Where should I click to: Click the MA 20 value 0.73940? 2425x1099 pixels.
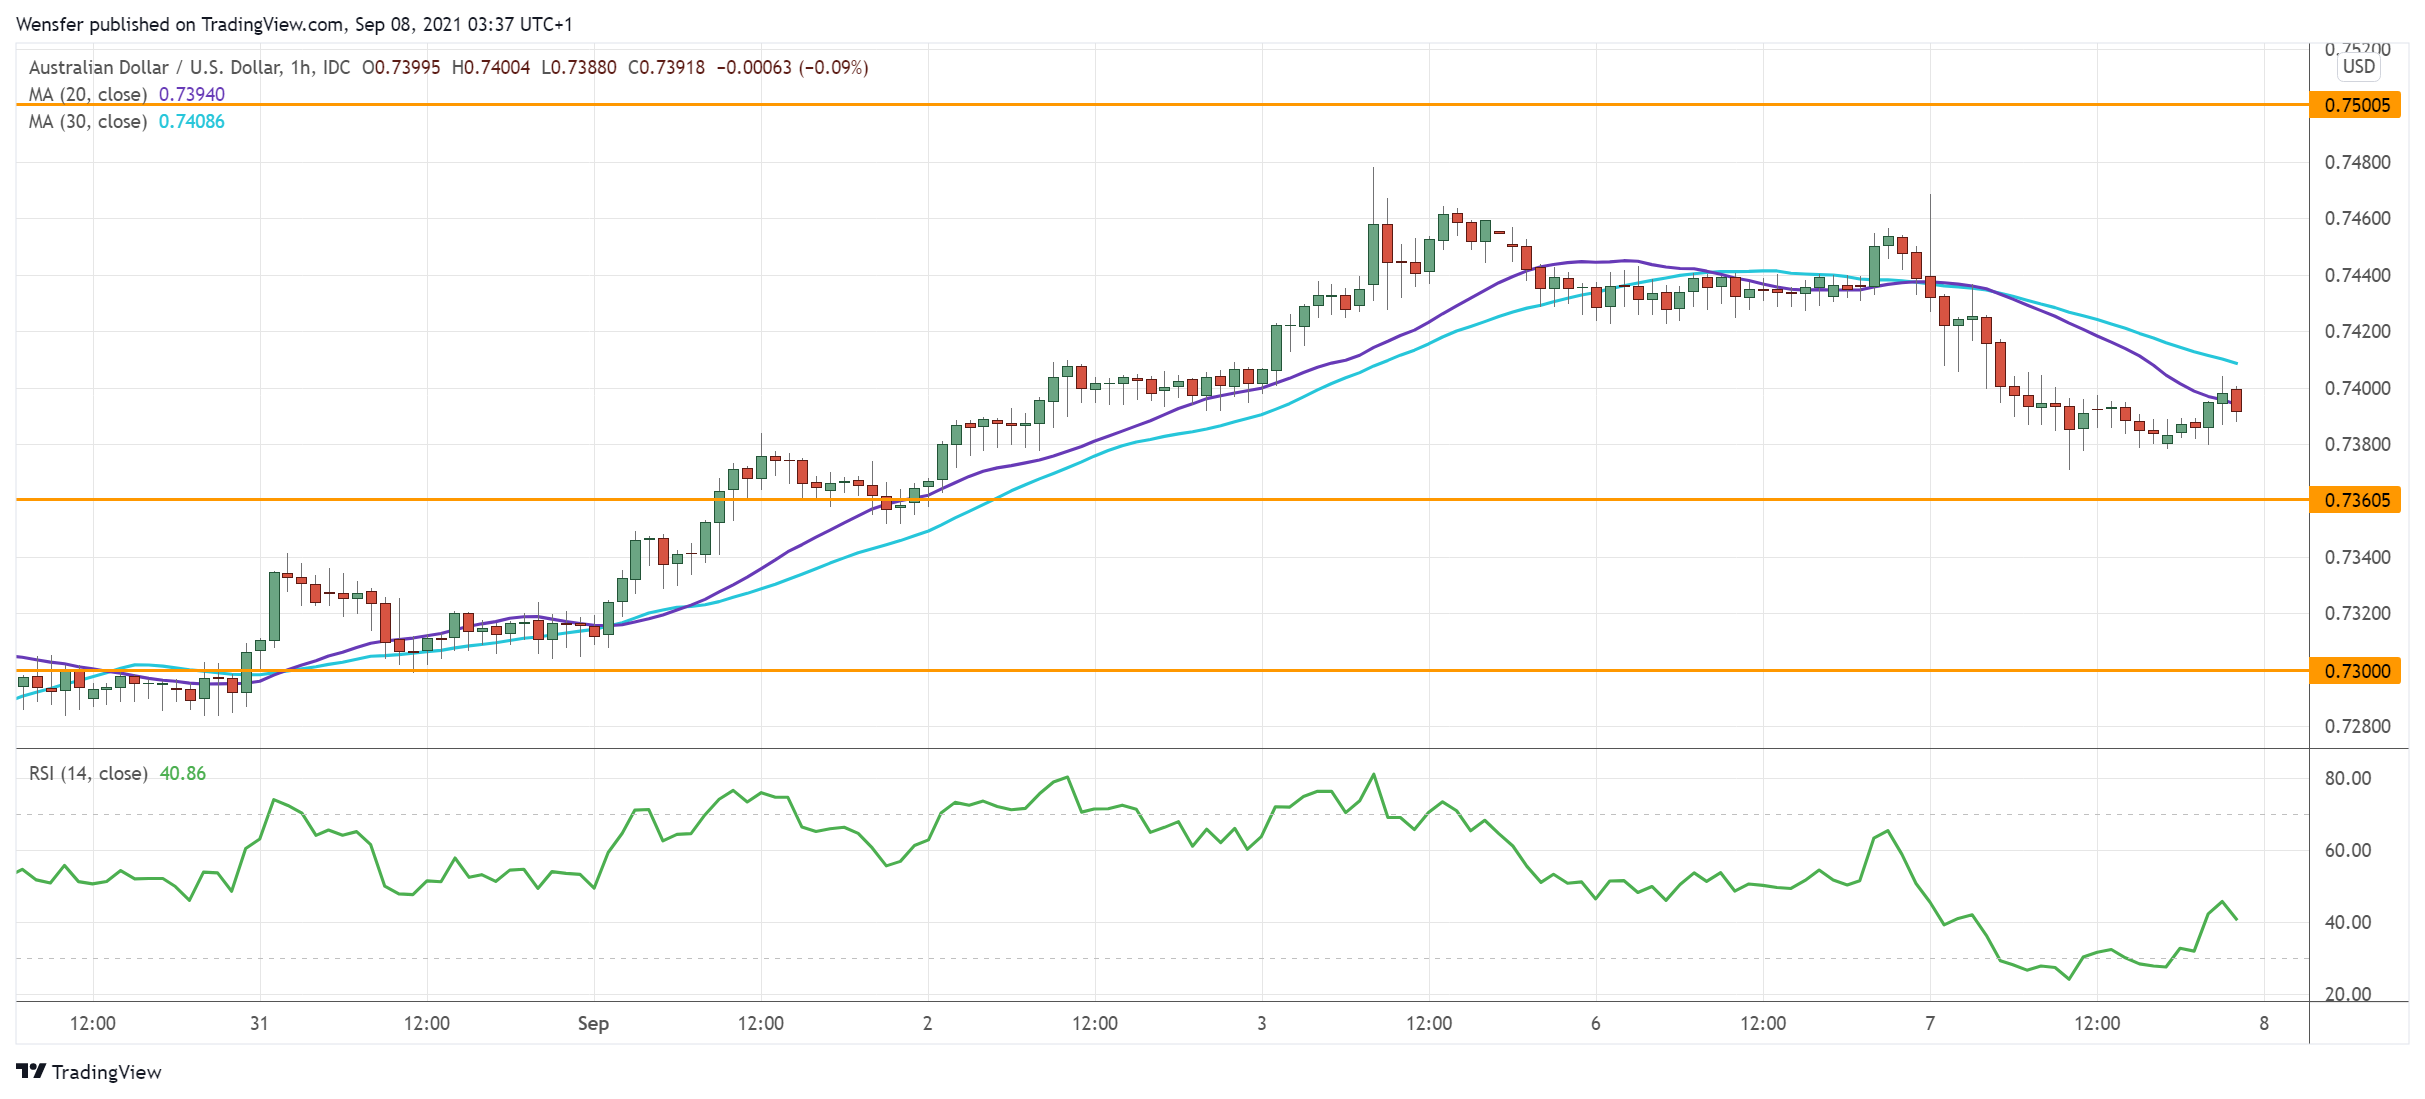pos(192,94)
